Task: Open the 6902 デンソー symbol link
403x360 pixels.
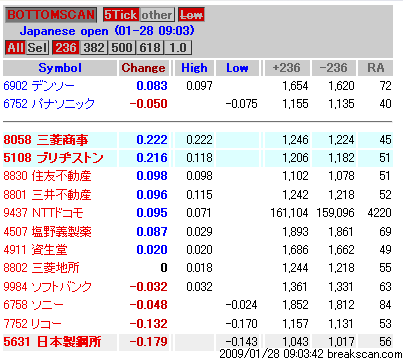Action: (x=39, y=86)
